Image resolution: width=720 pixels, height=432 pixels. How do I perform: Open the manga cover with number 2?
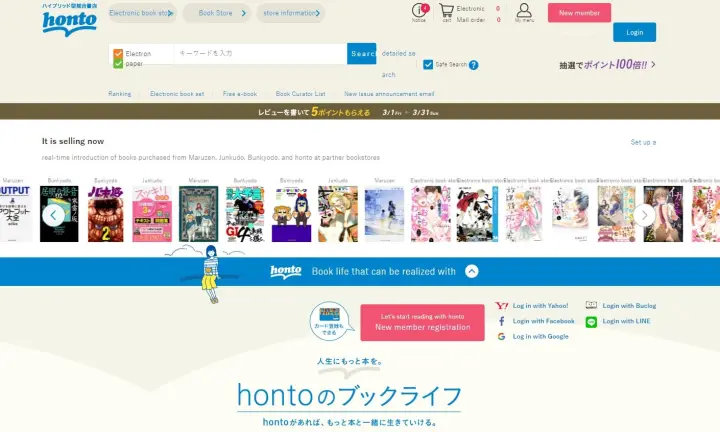pyautogui.click(x=106, y=214)
